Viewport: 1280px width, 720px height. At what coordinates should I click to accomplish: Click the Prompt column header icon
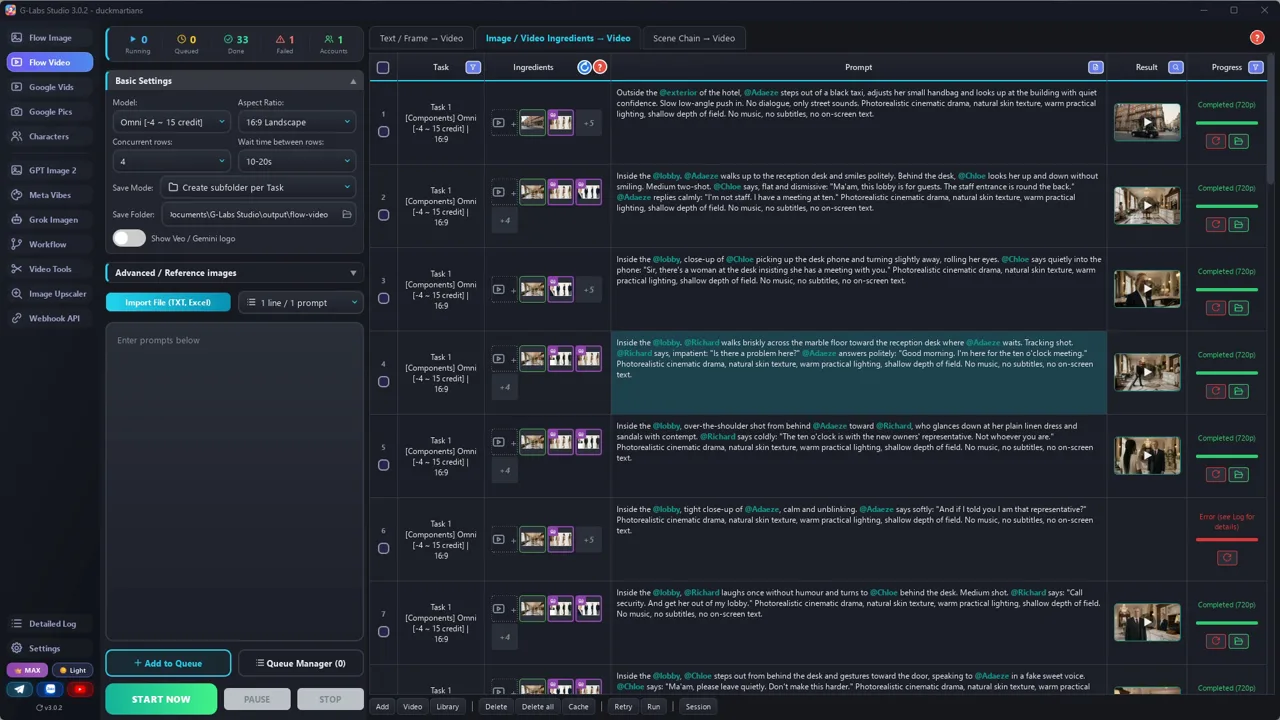click(1096, 67)
